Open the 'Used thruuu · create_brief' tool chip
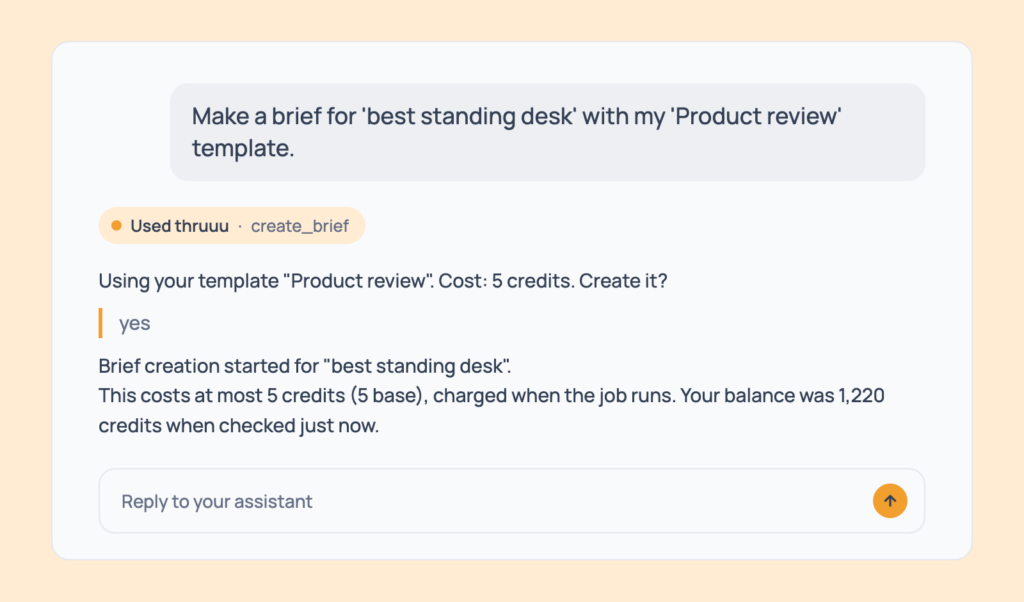The height and width of the screenshot is (602, 1024). pyautogui.click(x=232, y=226)
